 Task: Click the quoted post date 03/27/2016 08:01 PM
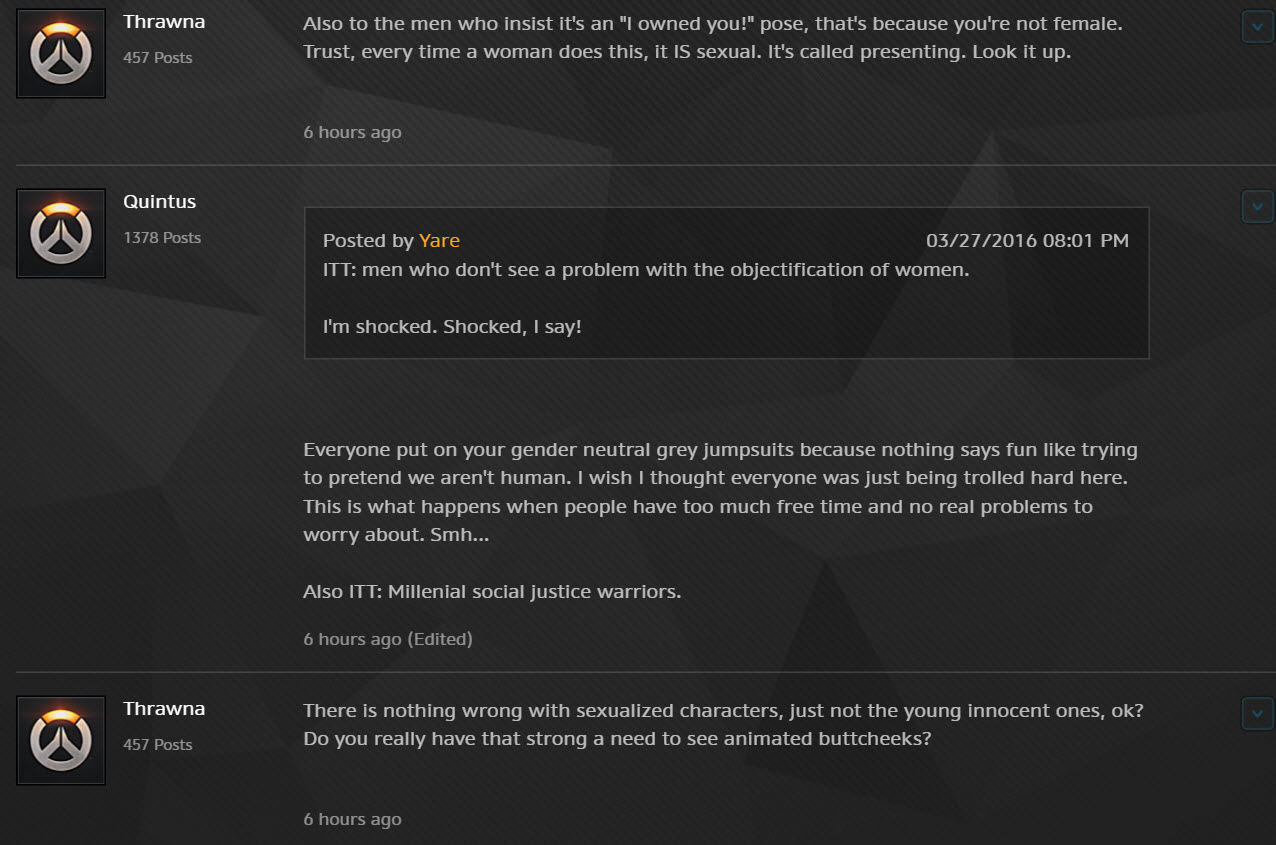tap(1027, 240)
